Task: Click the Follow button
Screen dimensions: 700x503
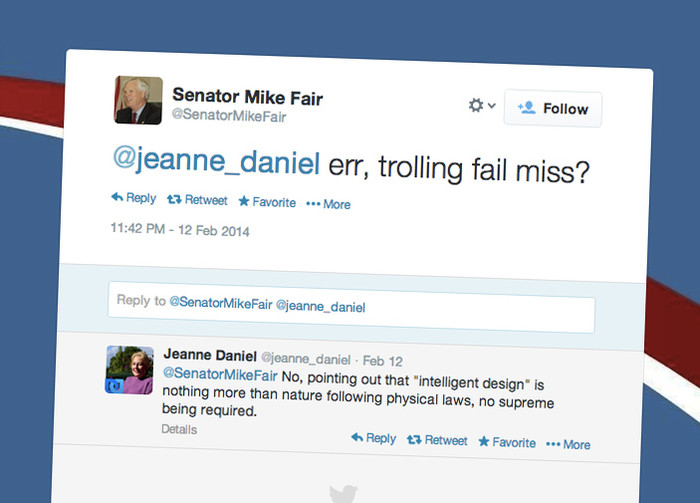Action: tap(553, 109)
